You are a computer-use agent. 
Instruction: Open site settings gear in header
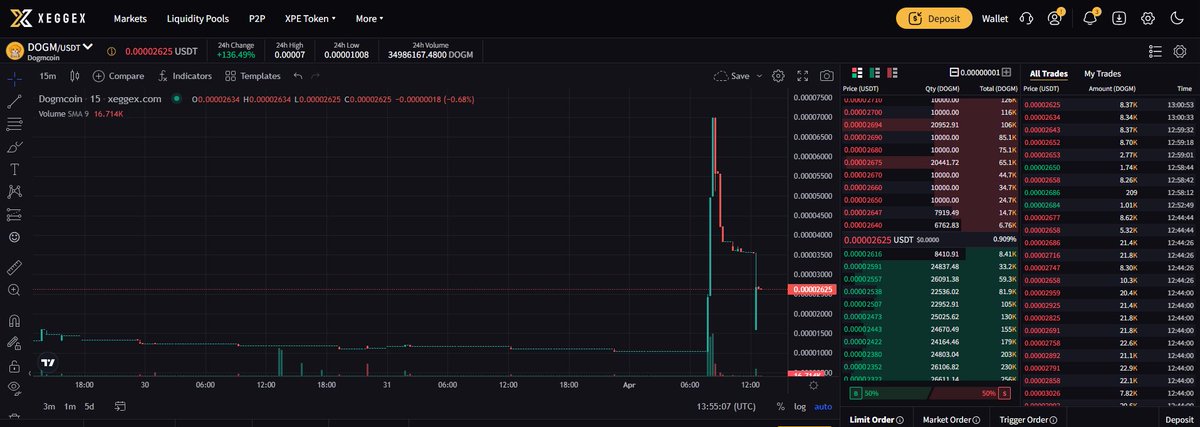[x=1147, y=18]
